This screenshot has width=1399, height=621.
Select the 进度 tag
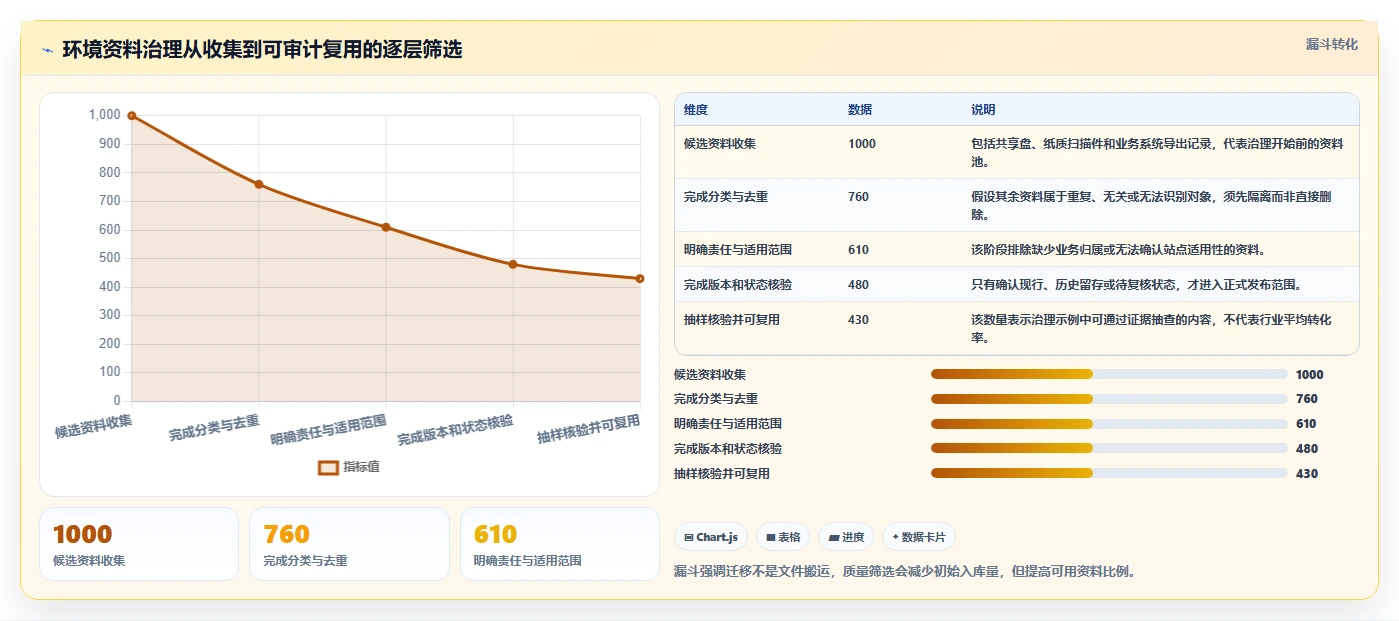pyautogui.click(x=846, y=537)
